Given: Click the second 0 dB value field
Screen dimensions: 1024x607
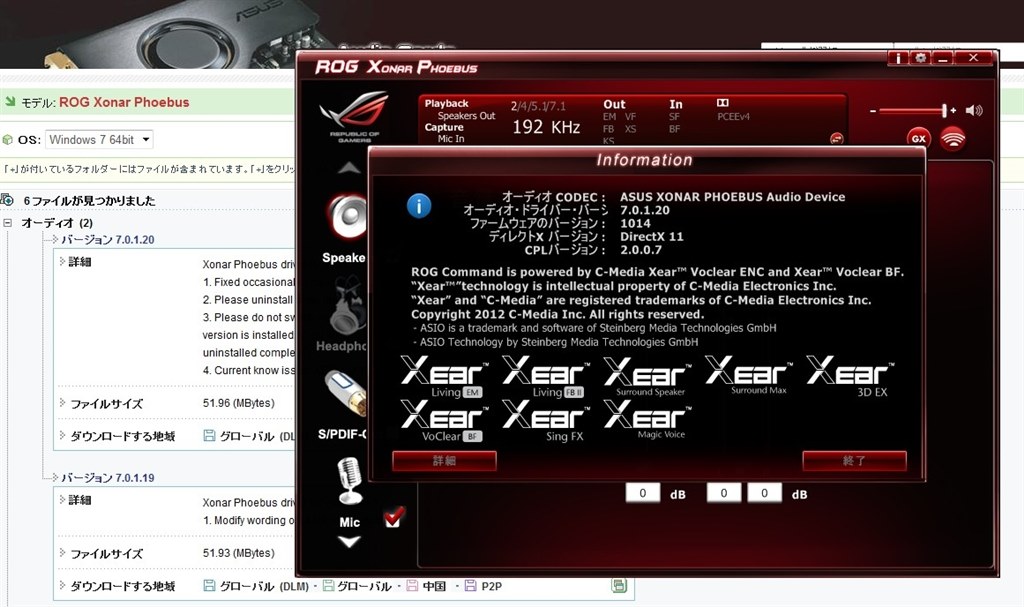Looking at the screenshot, I should [724, 493].
